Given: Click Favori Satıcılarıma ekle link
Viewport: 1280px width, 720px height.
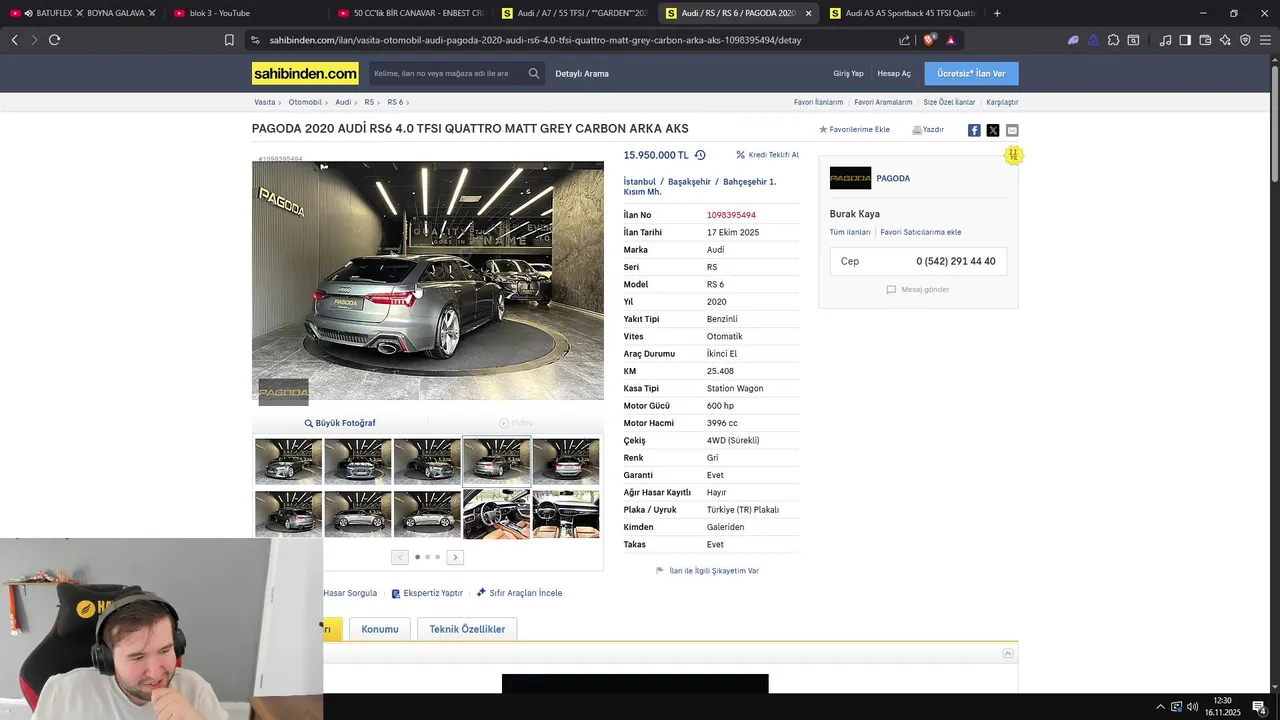Looking at the screenshot, I should pos(921,232).
